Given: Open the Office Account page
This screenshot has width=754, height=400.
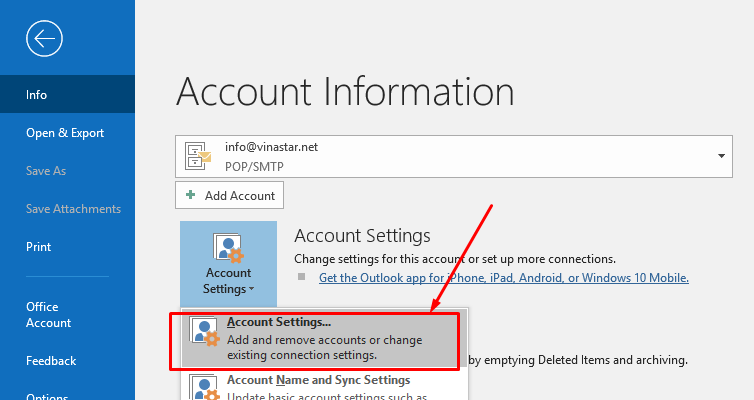Looking at the screenshot, I should pos(49,315).
